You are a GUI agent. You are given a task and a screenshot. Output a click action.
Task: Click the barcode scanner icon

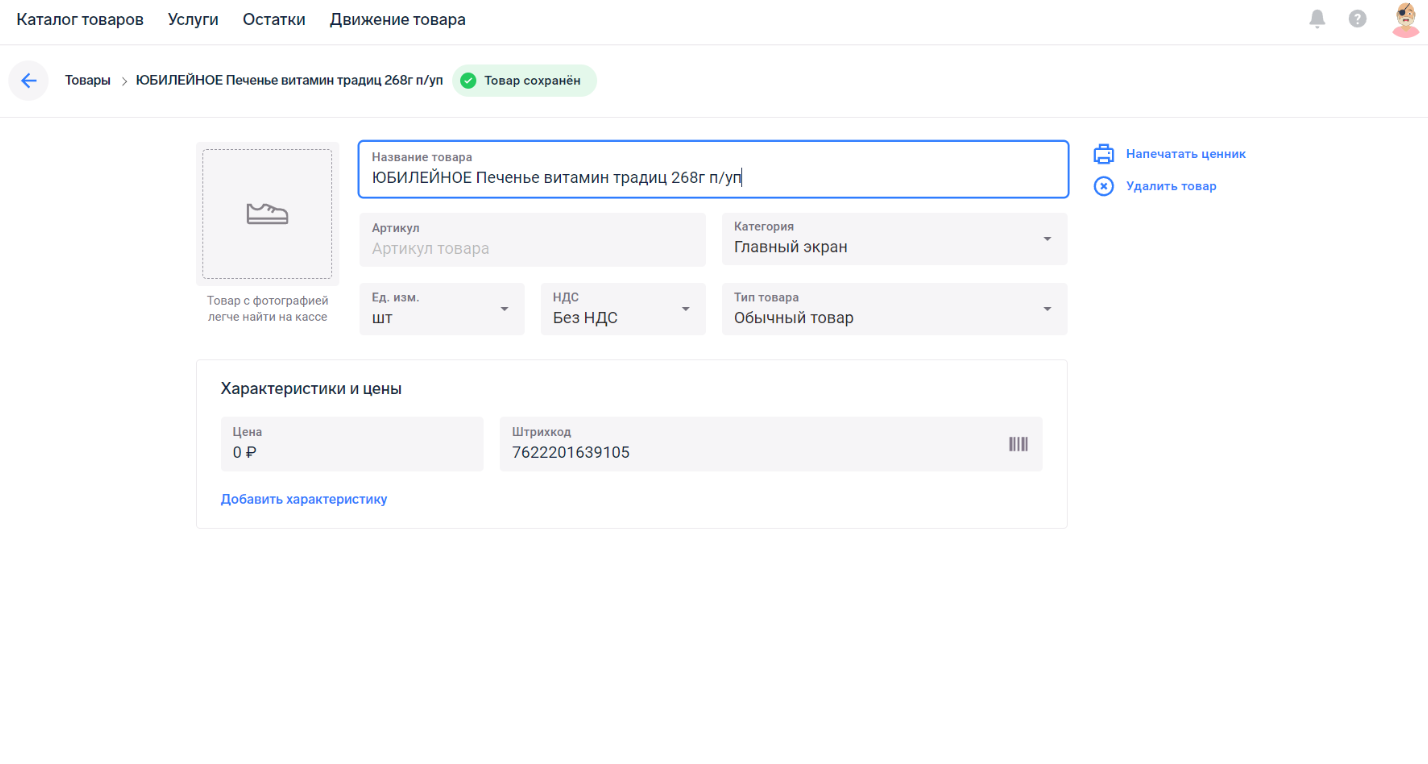coord(1018,444)
